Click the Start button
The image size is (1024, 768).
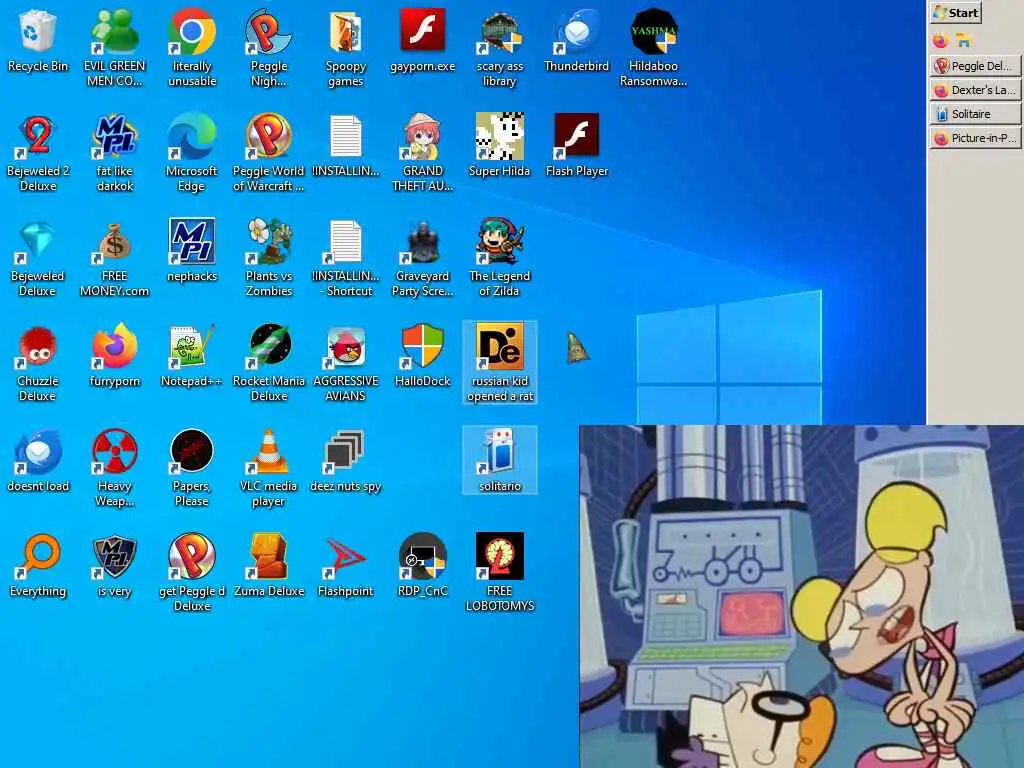click(956, 12)
